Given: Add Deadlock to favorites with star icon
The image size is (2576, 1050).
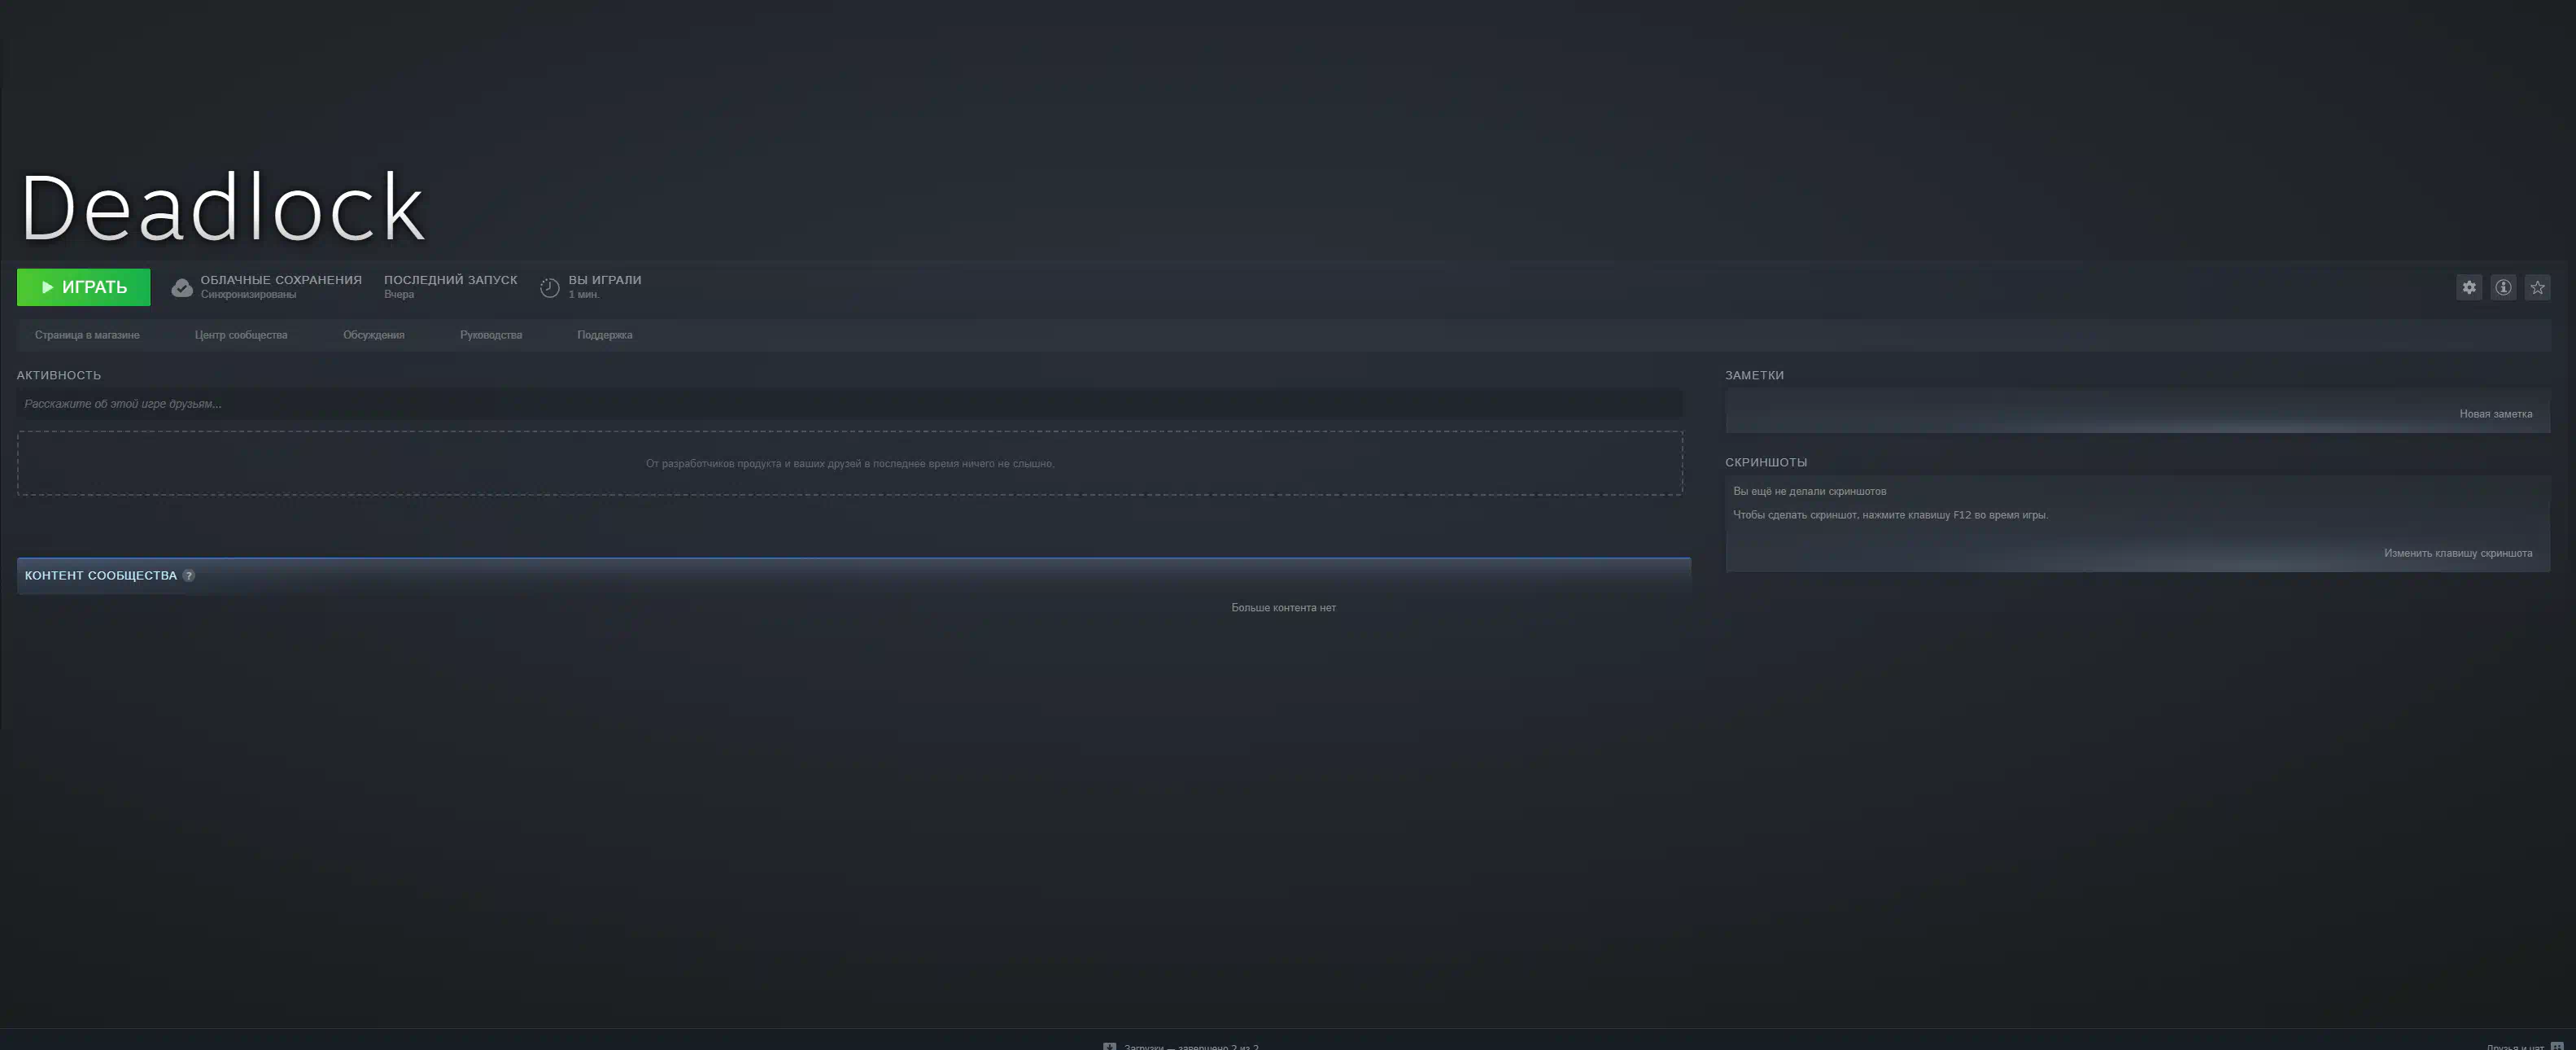Looking at the screenshot, I should tap(2537, 288).
